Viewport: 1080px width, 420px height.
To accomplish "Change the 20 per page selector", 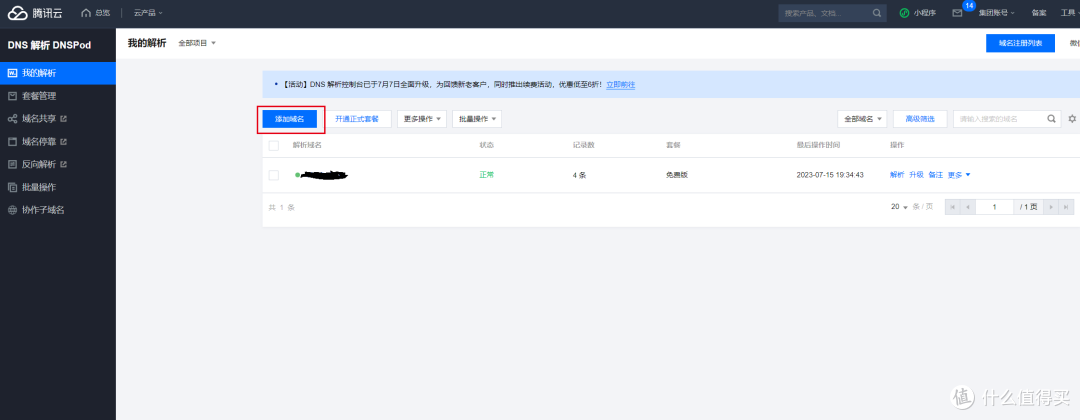I will (x=900, y=207).
